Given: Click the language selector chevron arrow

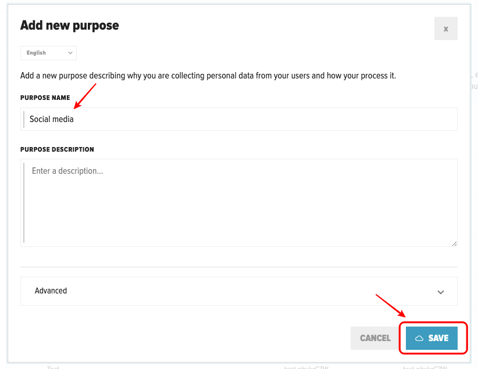Looking at the screenshot, I should click(x=70, y=53).
